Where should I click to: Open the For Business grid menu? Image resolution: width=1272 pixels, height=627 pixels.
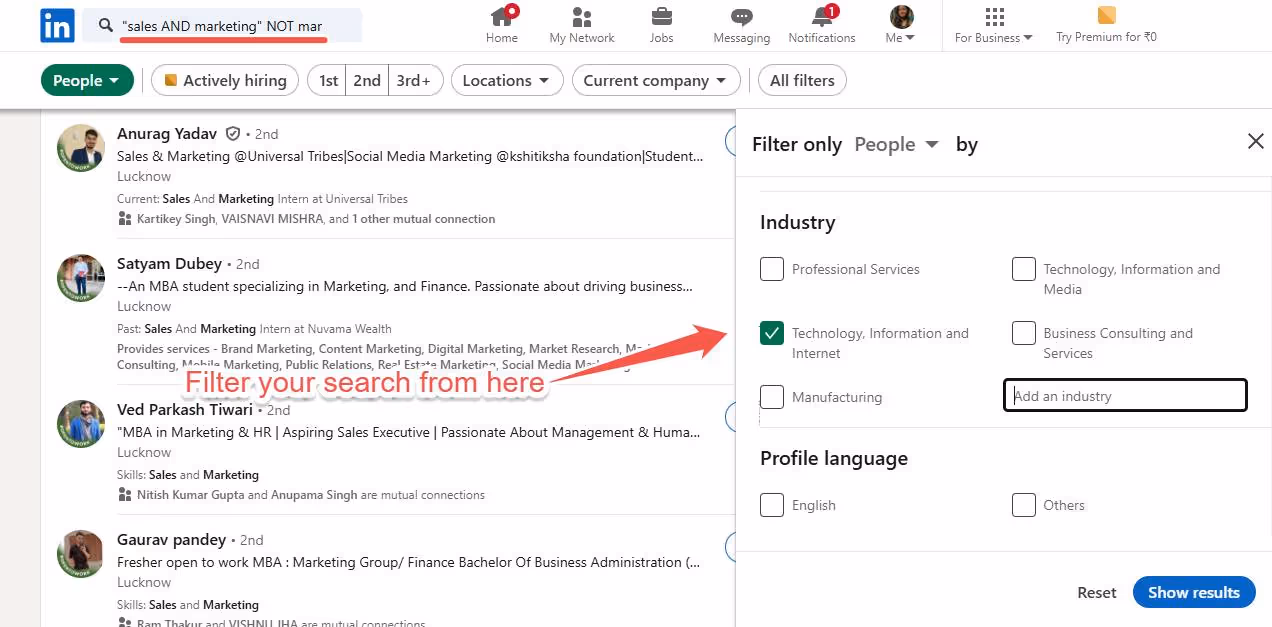993,24
